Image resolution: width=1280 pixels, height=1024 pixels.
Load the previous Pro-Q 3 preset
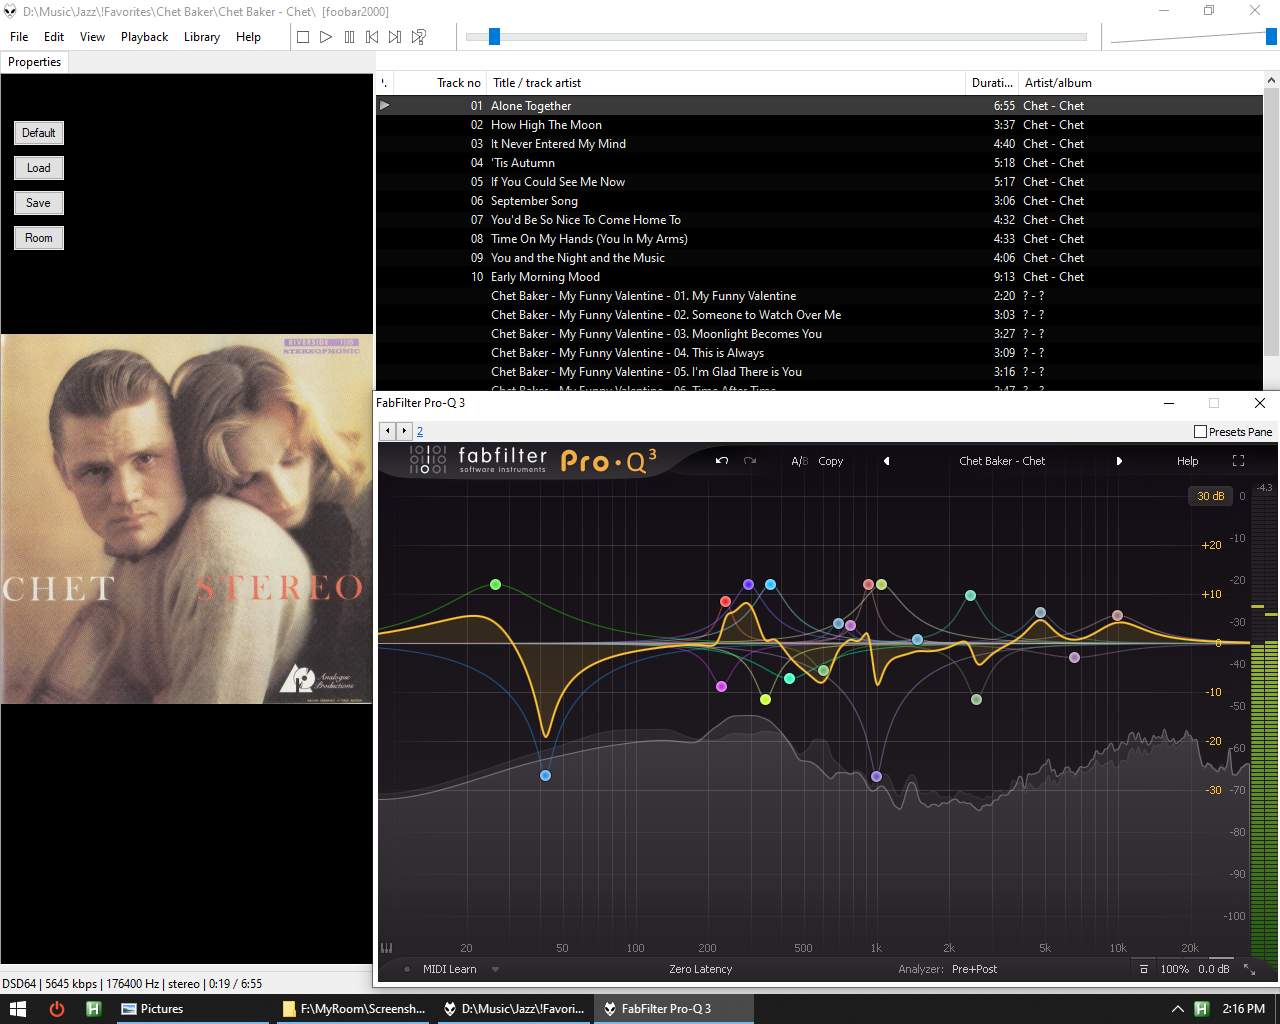[x=886, y=461]
